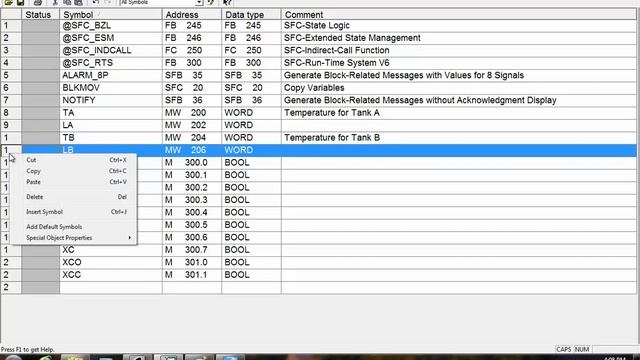Image resolution: width=640 pixels, height=360 pixels.
Task: Click the comment 'Copy Variables'
Action: click(314, 88)
